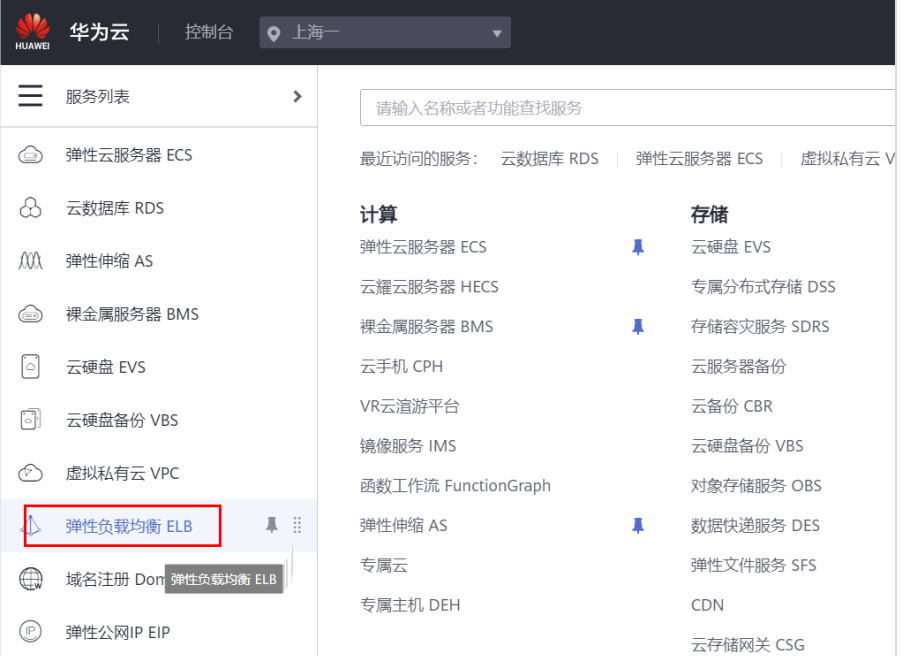Click the bare metal BMS icon in sidebar
Screen dimensions: 910x656
click(x=30, y=314)
